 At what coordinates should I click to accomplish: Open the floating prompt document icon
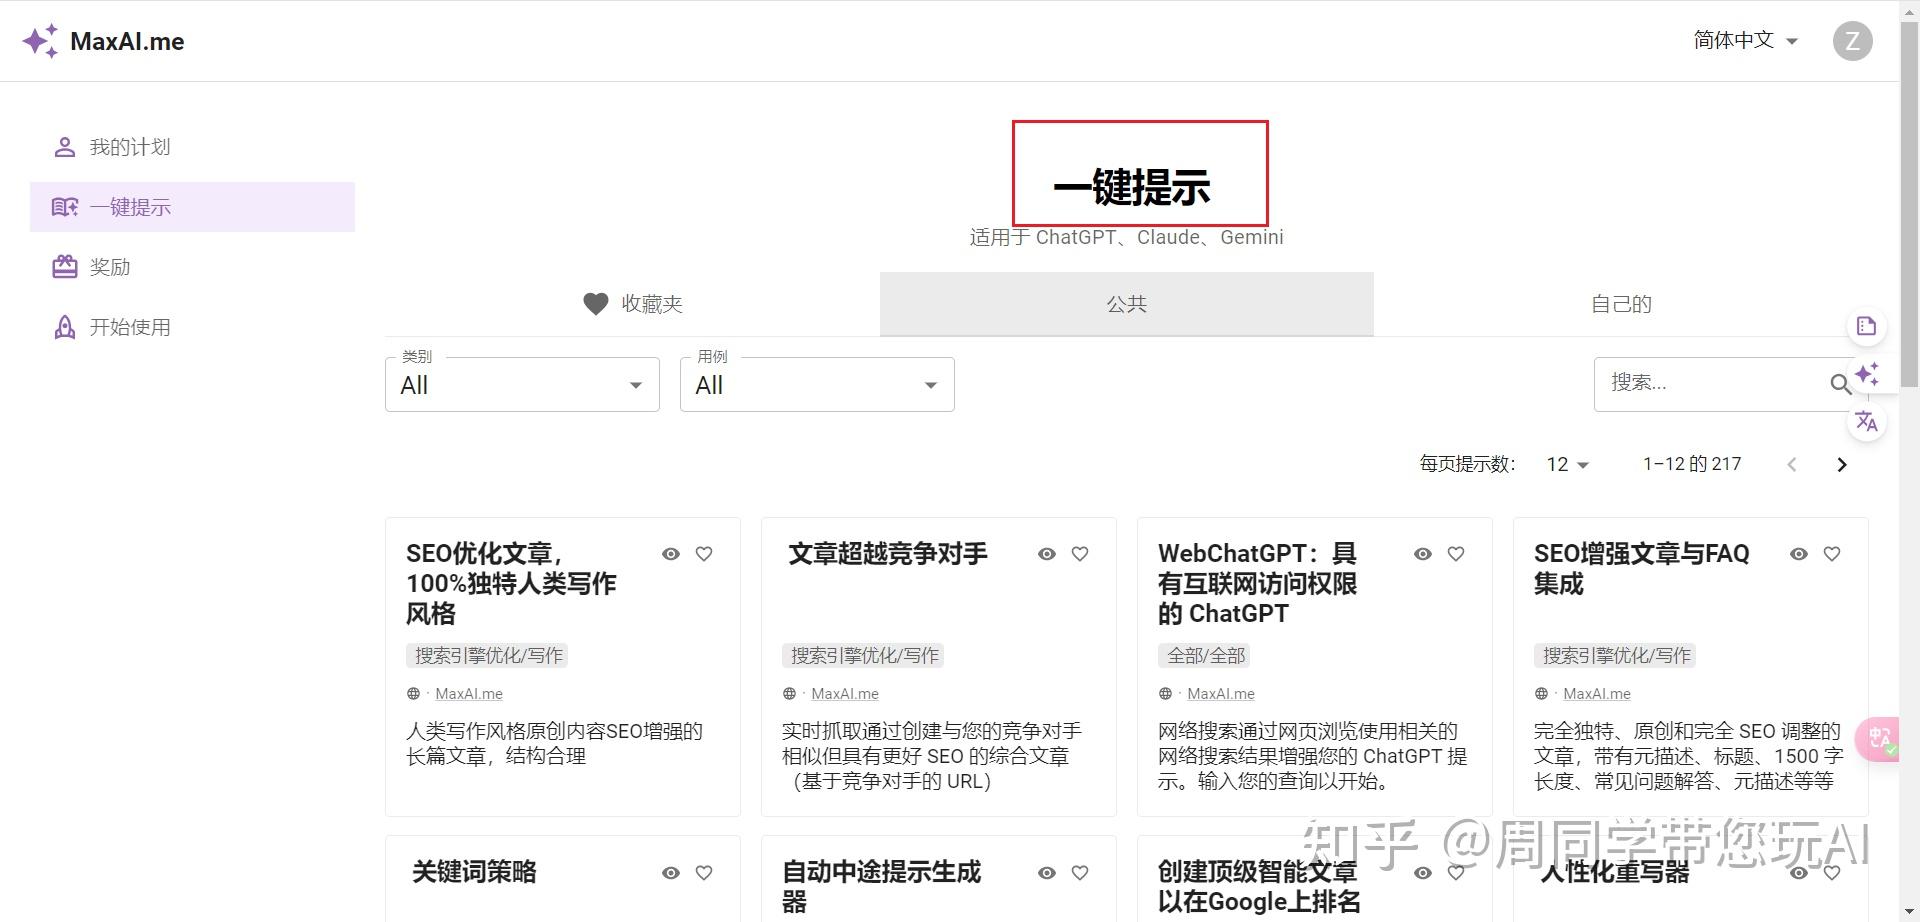[x=1865, y=325]
